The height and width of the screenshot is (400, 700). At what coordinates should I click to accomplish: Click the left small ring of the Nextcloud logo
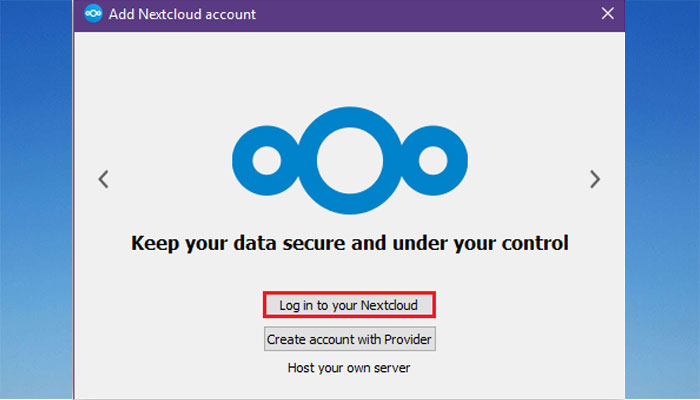click(267, 161)
